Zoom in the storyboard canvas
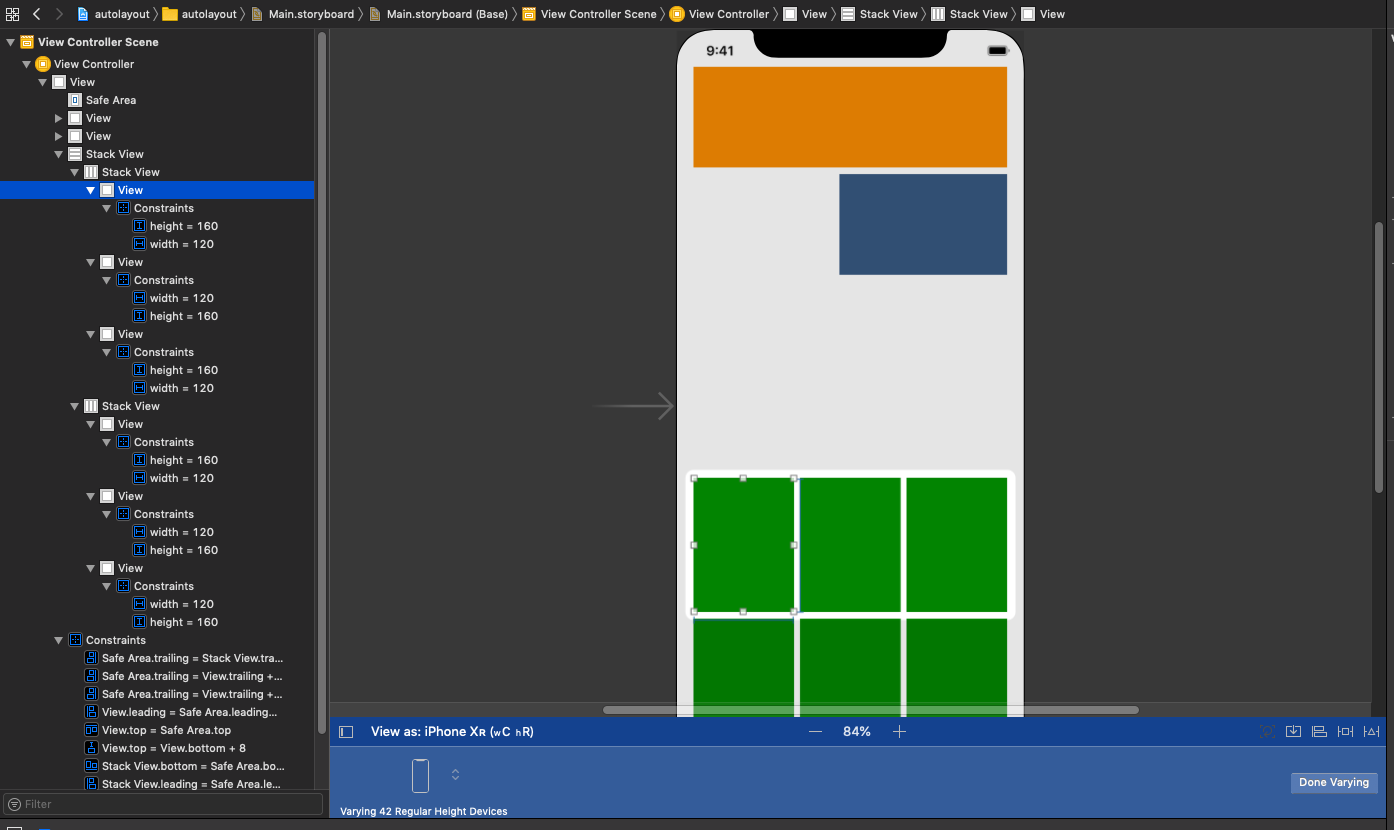This screenshot has height=830, width=1394. click(899, 732)
